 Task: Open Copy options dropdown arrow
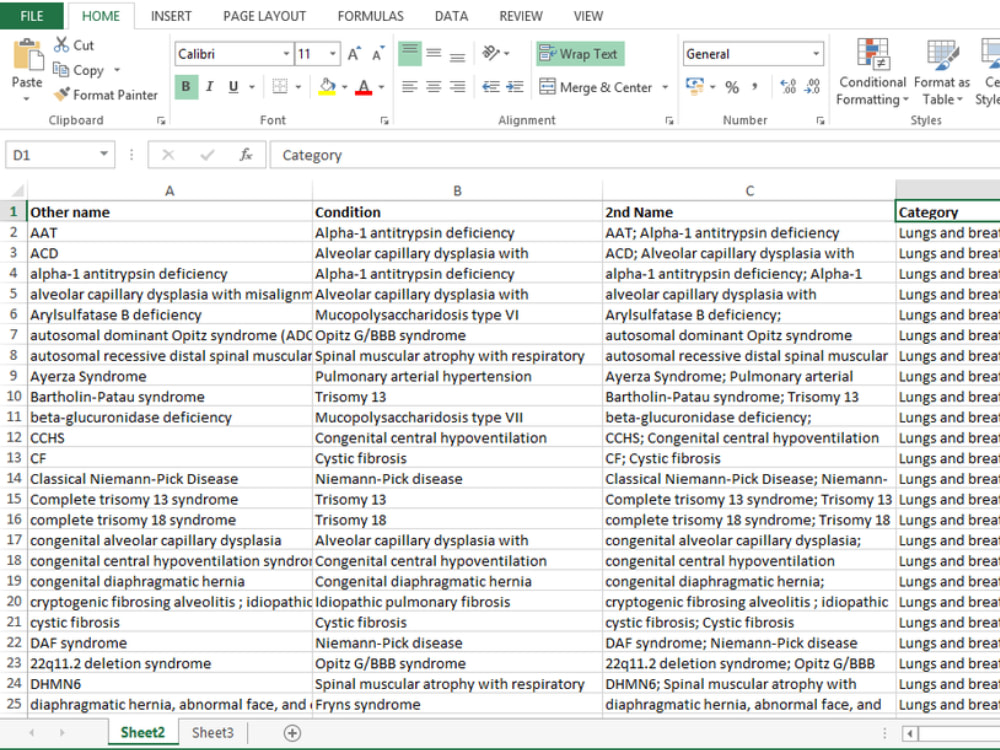click(117, 70)
